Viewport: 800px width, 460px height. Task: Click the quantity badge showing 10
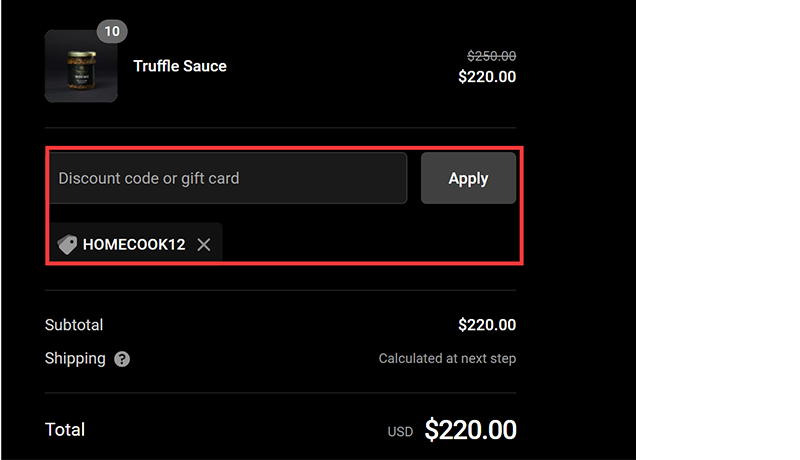click(112, 31)
